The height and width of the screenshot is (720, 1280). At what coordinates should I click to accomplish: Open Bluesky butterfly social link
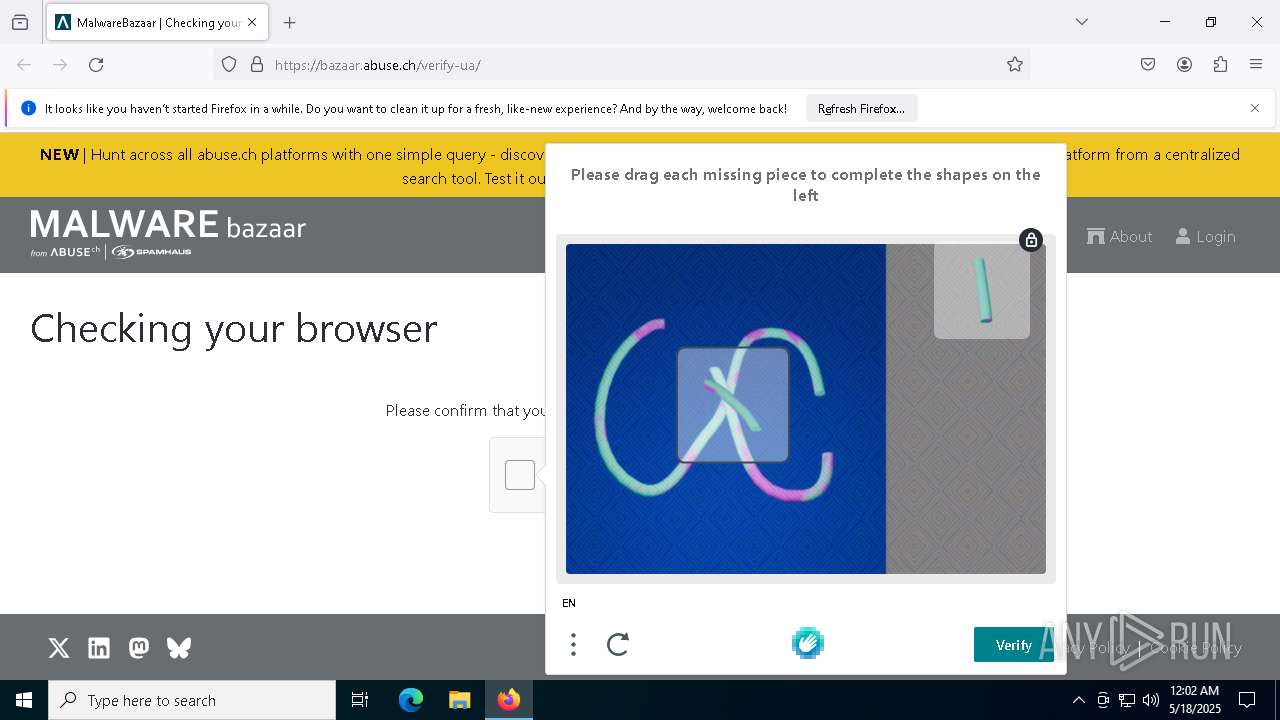(x=179, y=648)
